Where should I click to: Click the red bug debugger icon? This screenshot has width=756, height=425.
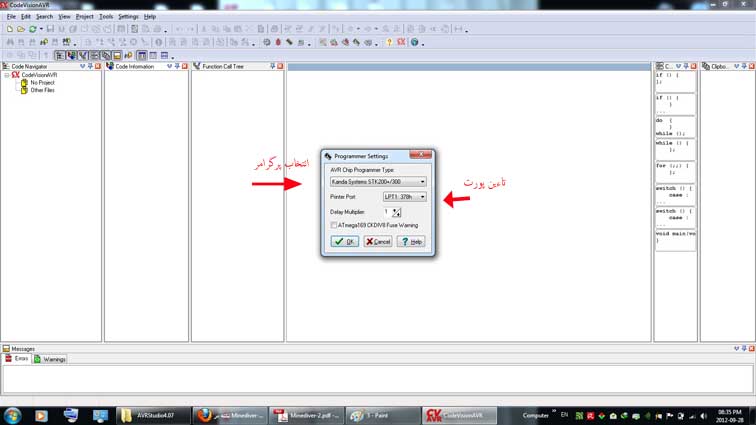pyautogui.click(x=278, y=42)
